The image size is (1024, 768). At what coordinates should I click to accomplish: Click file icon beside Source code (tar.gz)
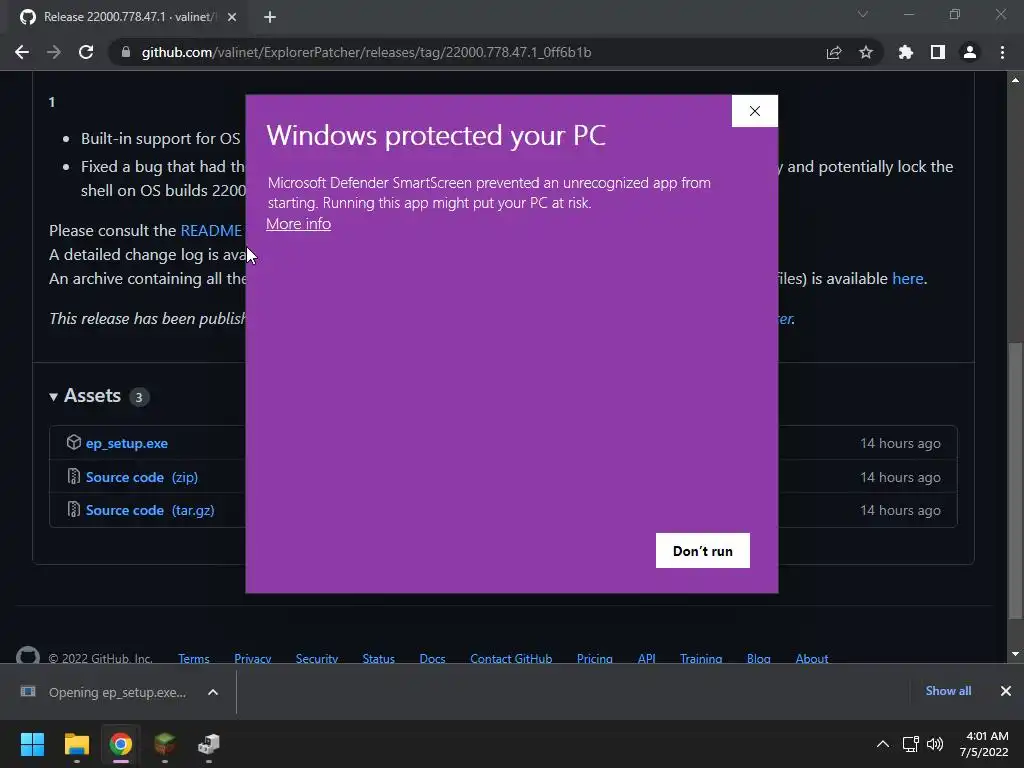pyautogui.click(x=74, y=509)
